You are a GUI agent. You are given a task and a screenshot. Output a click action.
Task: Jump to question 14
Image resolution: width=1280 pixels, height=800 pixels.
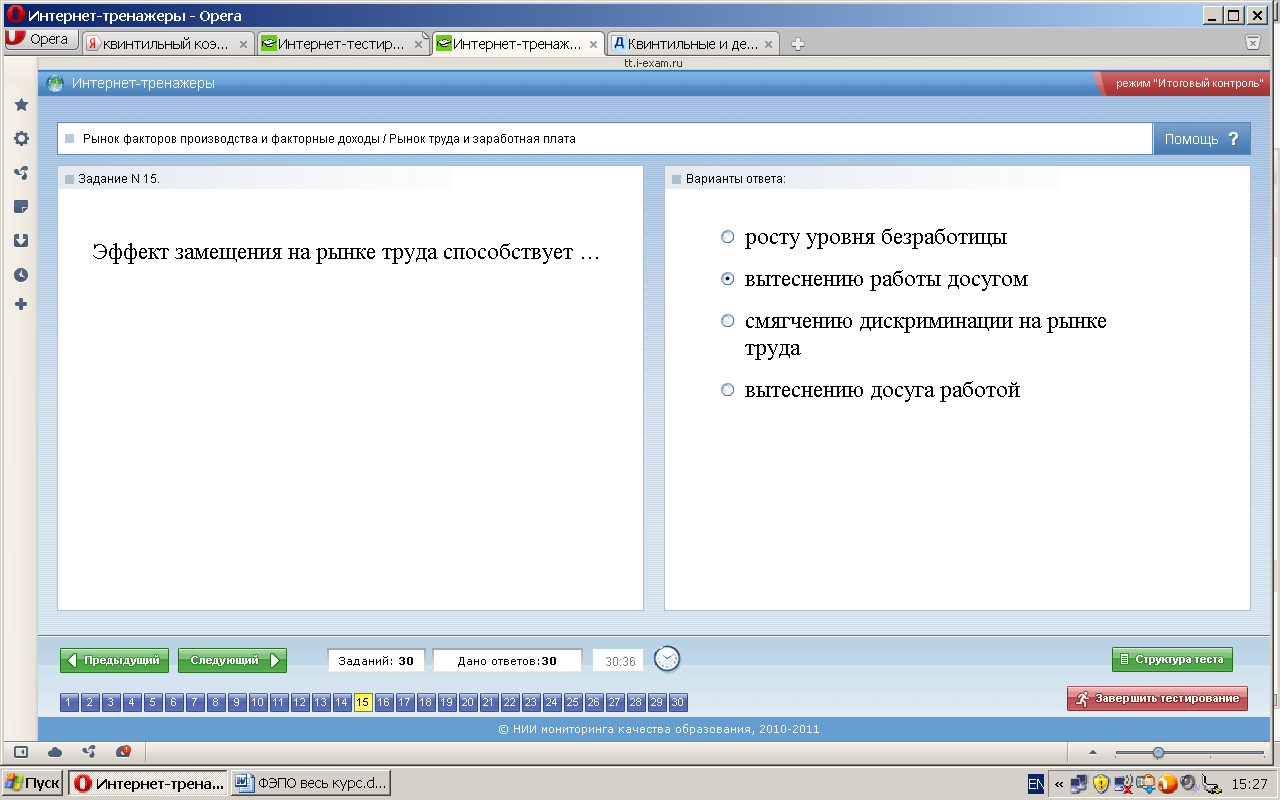tap(341, 703)
